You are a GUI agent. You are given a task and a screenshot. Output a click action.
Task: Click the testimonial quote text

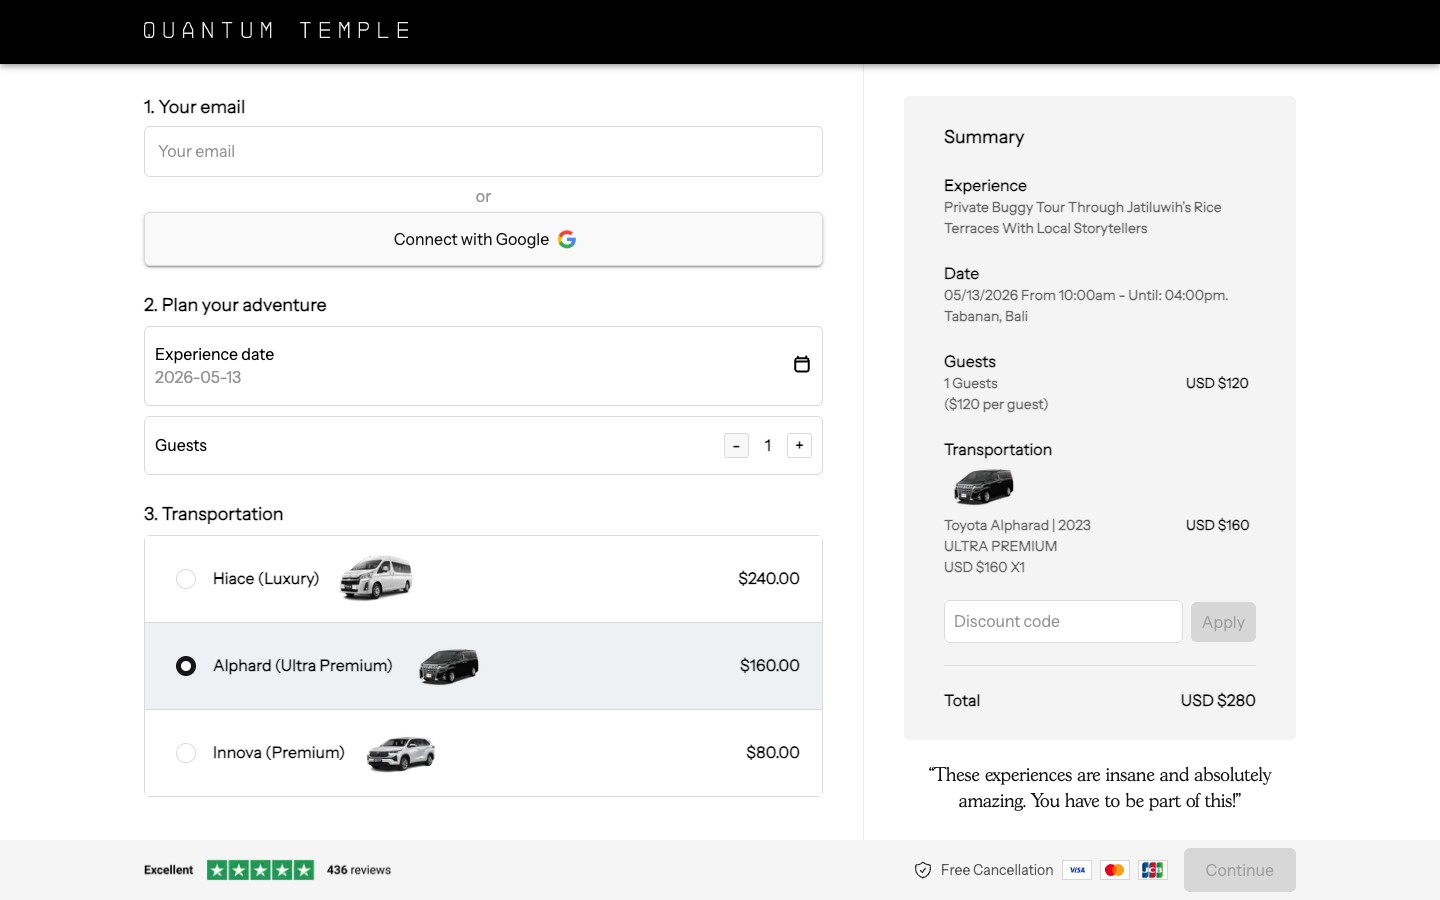1100,788
